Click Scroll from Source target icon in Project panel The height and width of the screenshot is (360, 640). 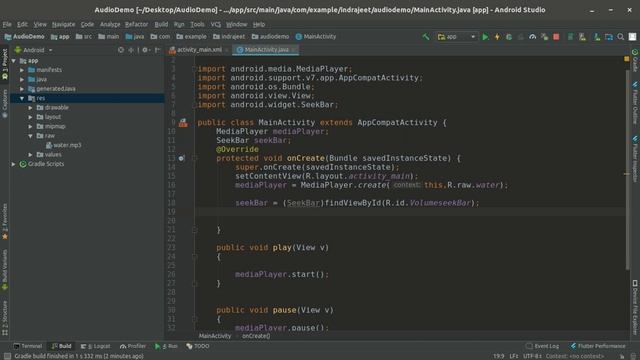click(x=121, y=50)
